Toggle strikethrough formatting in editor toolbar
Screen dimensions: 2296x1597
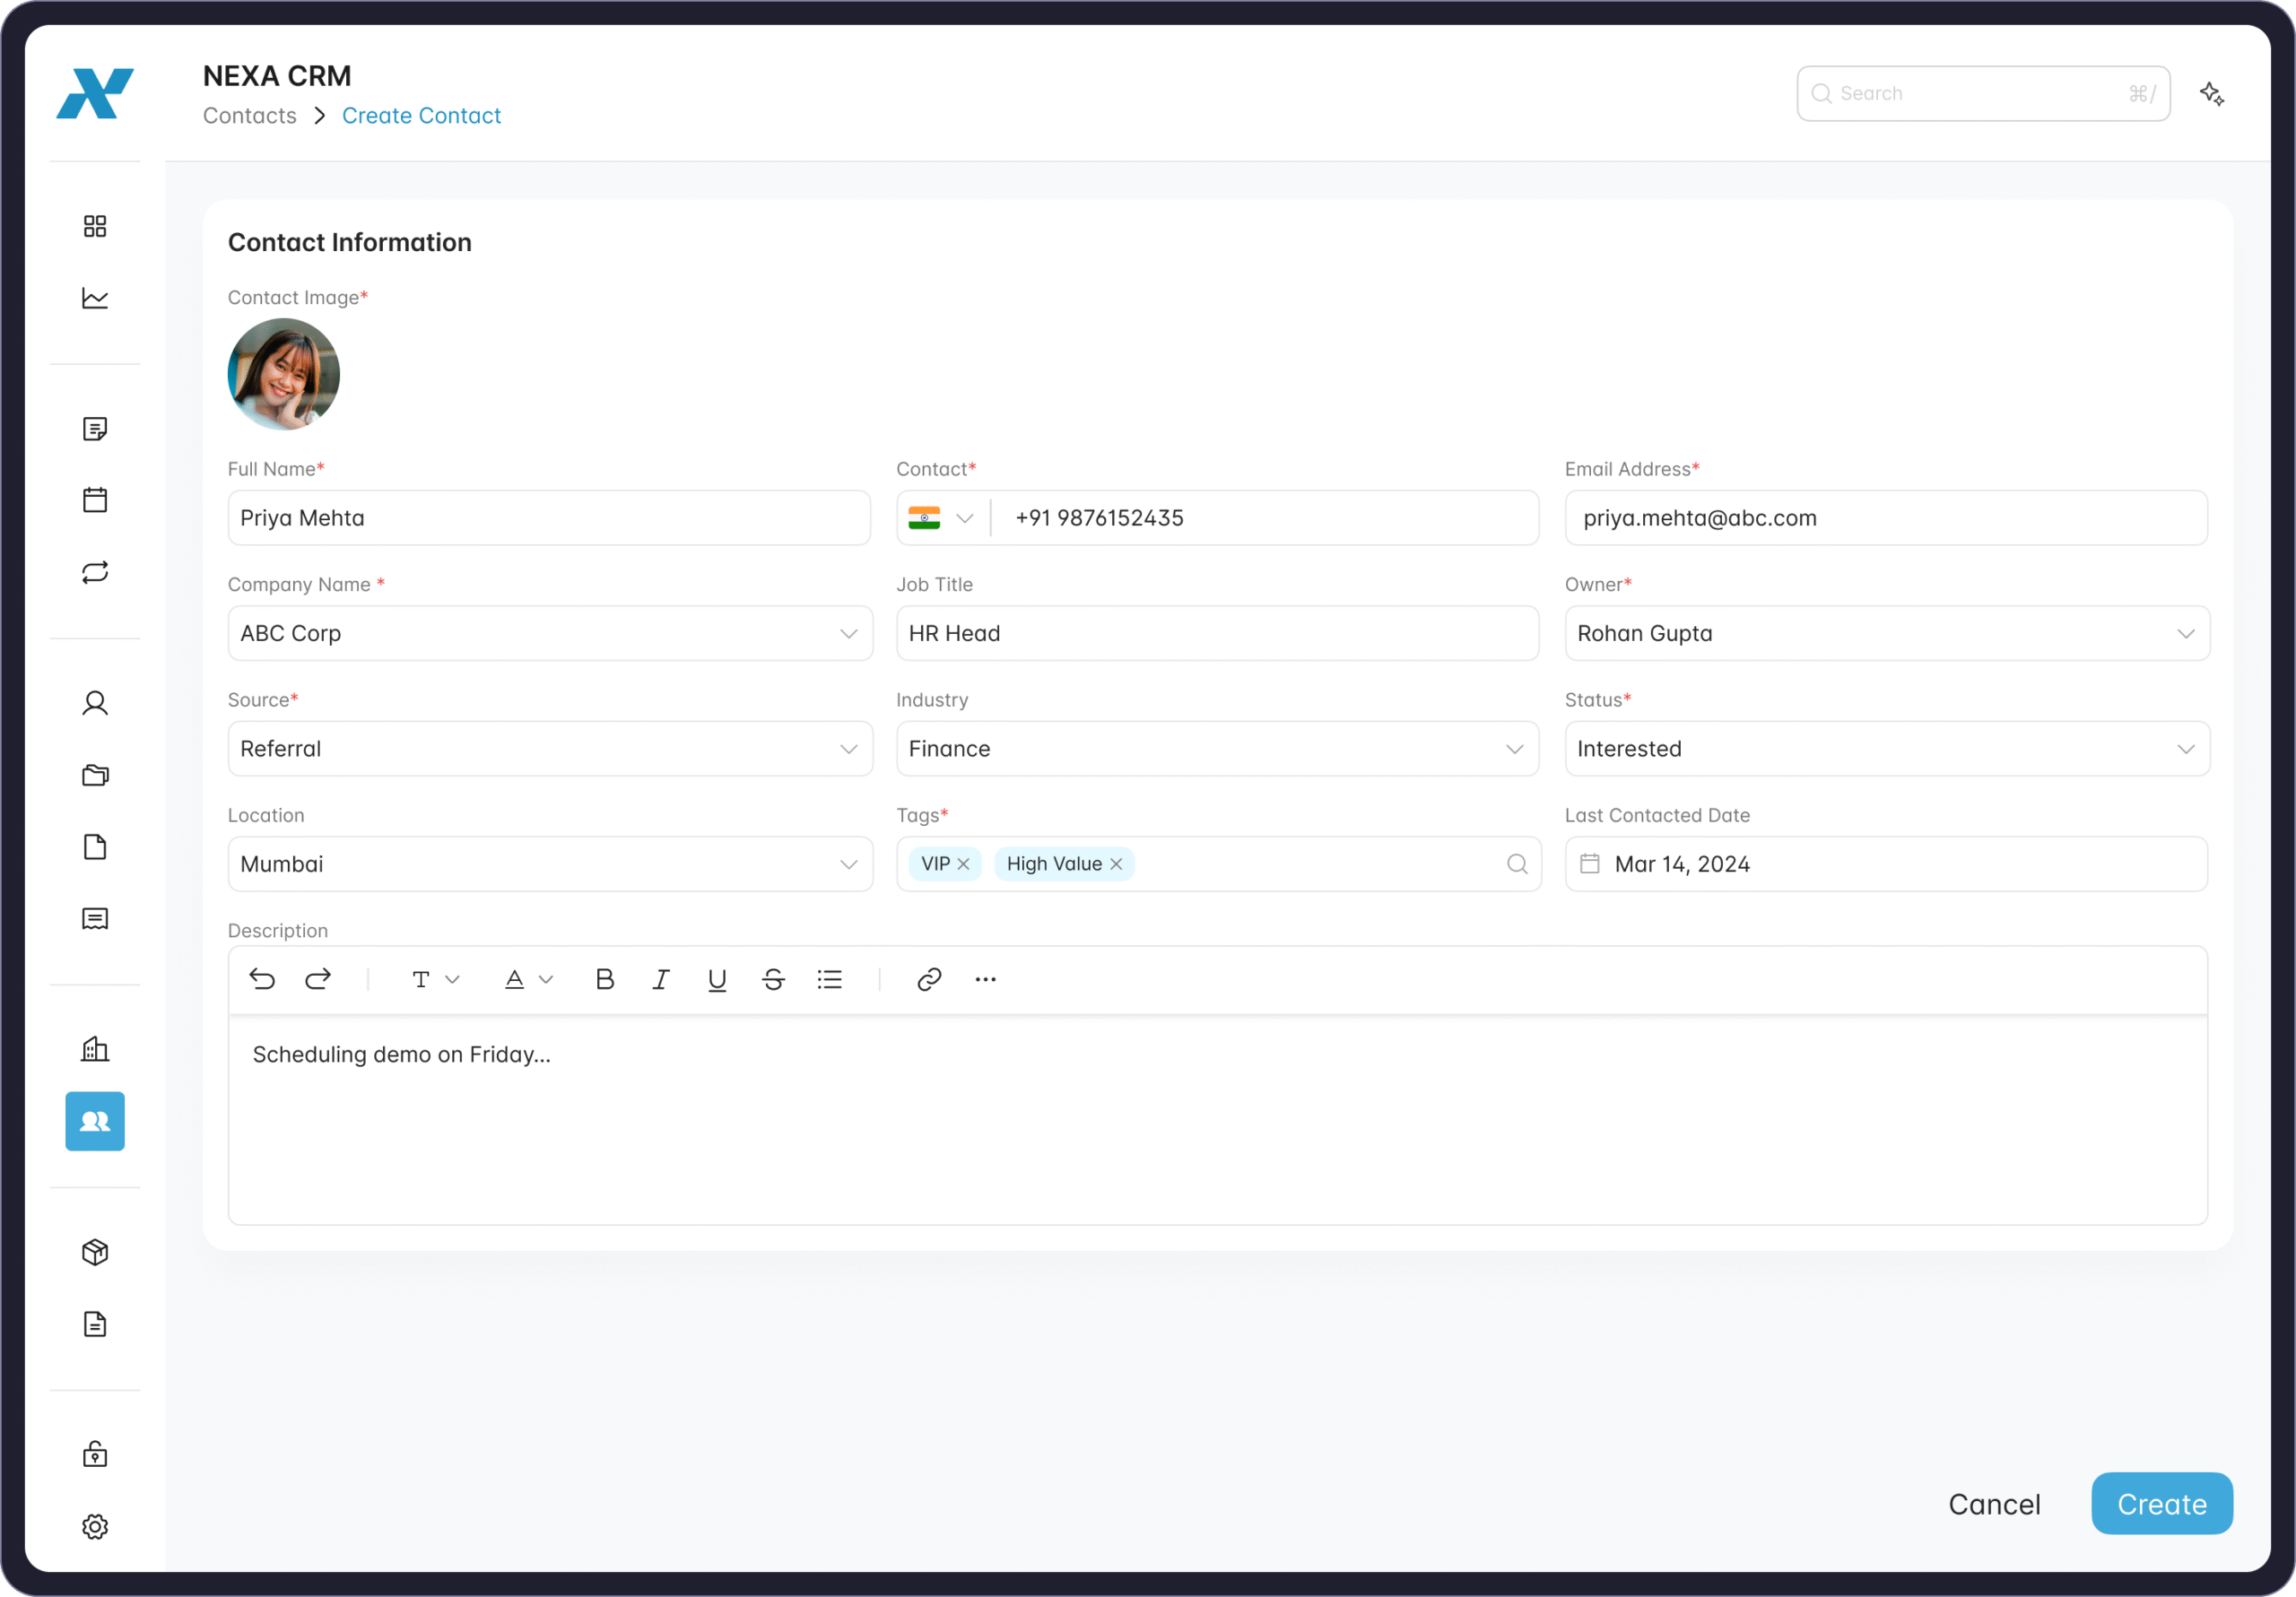coord(773,979)
